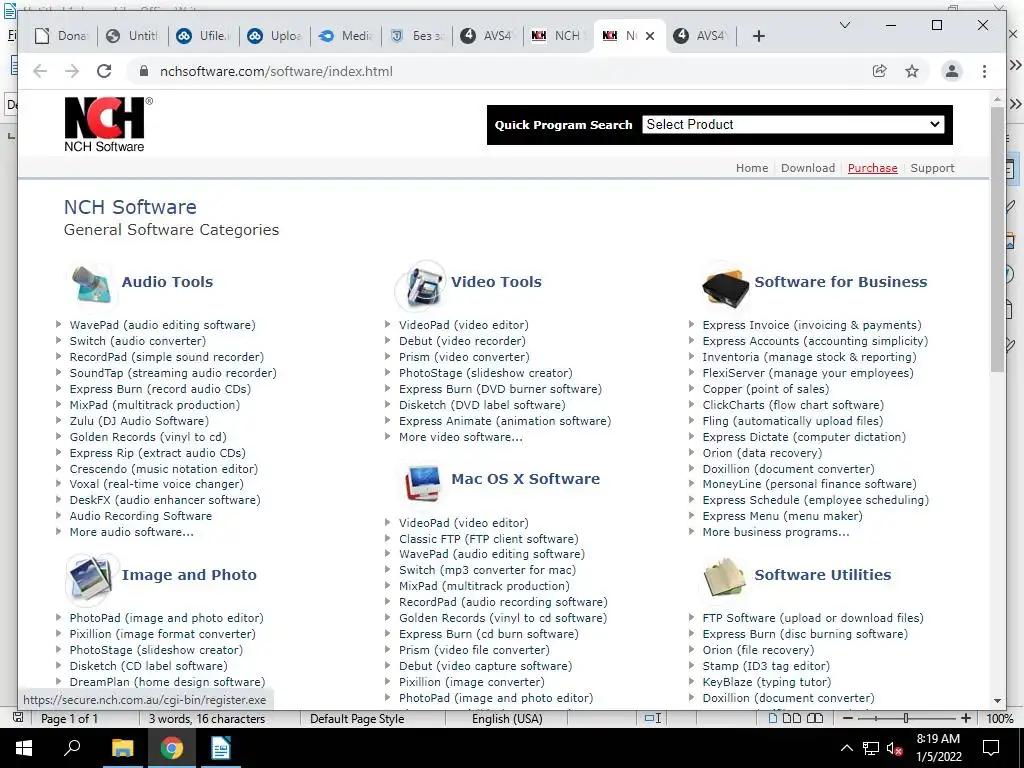Click 3 words, 16 characters status

tap(206, 718)
